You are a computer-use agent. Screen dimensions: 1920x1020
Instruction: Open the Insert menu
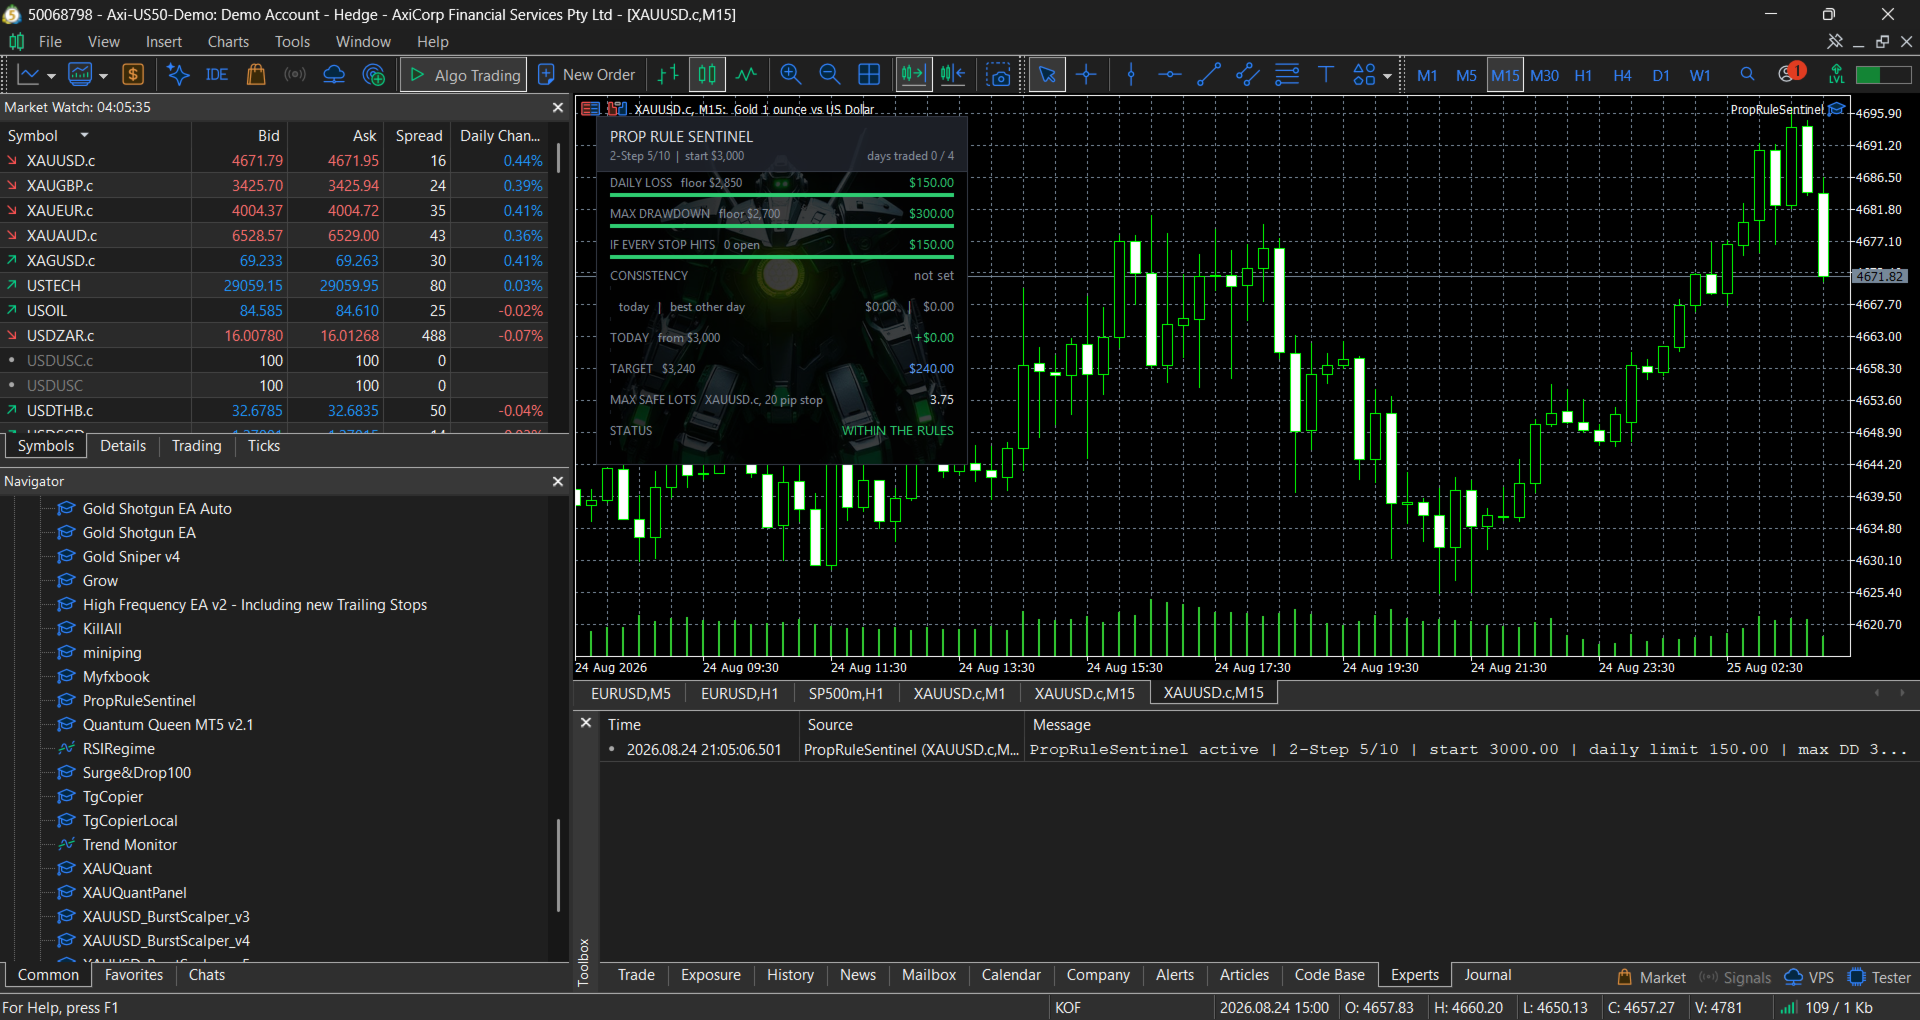point(164,42)
